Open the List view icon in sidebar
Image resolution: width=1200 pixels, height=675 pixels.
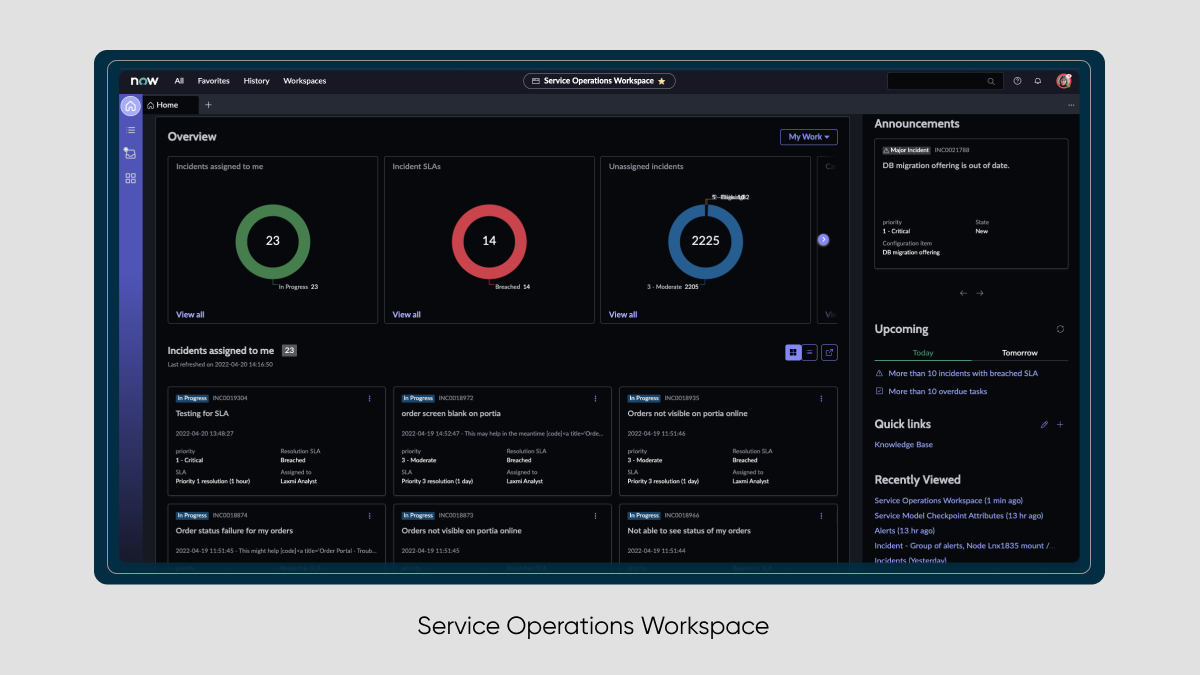tap(130, 130)
